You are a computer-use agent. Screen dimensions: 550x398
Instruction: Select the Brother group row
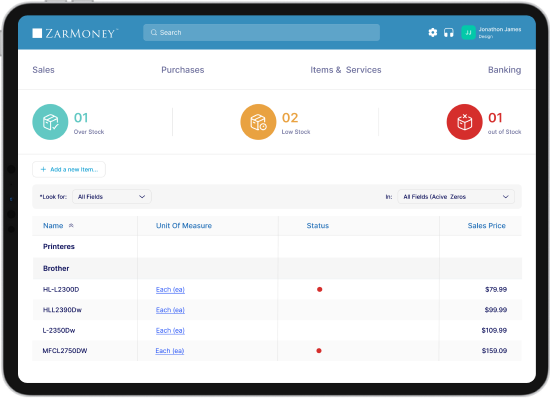[277, 268]
